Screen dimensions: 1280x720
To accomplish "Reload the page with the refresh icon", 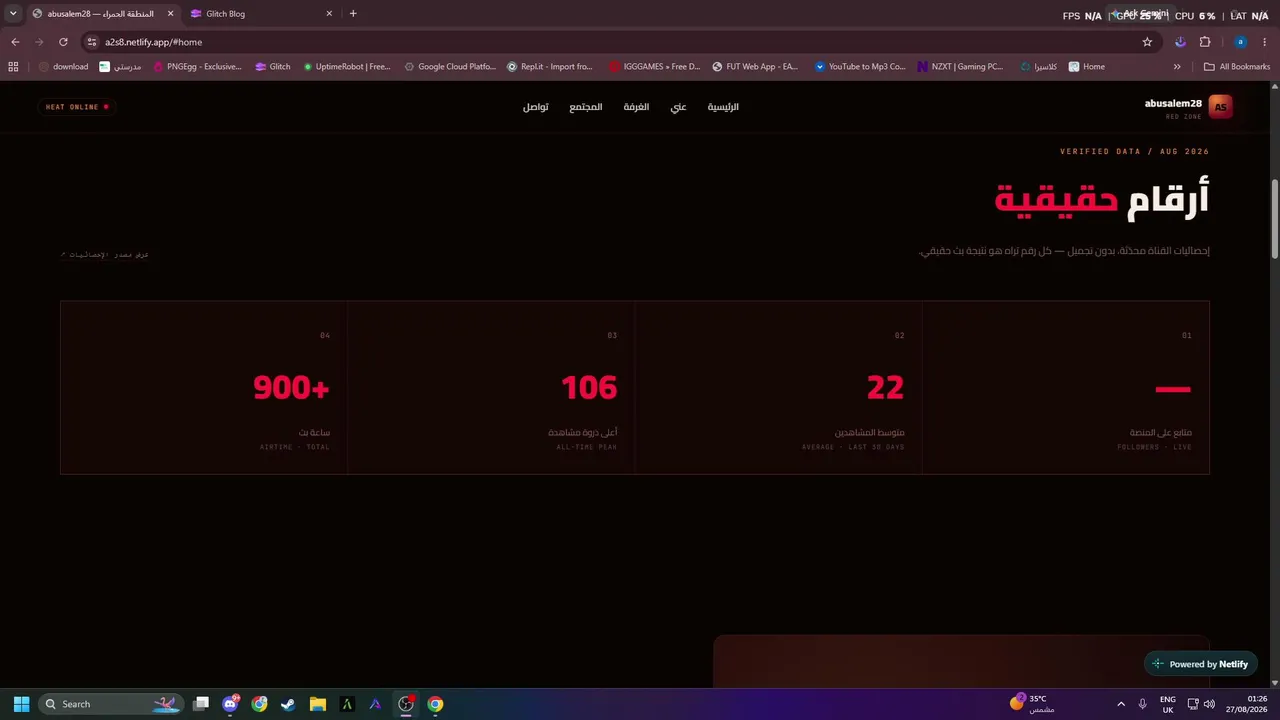I will 63,42.
